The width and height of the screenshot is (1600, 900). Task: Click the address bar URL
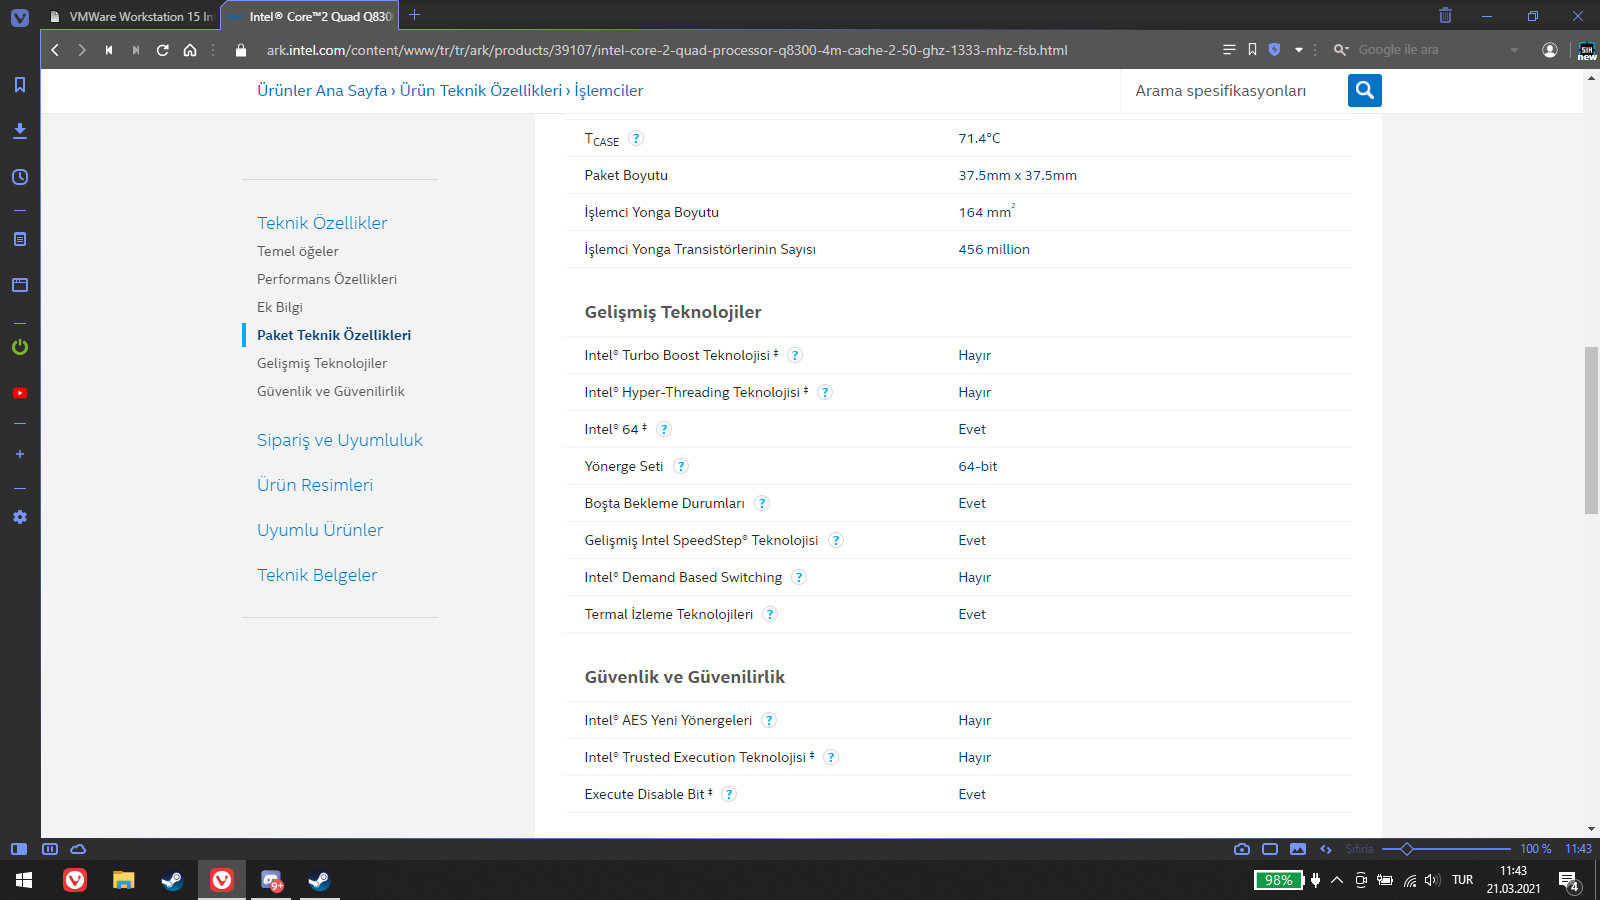coord(667,50)
